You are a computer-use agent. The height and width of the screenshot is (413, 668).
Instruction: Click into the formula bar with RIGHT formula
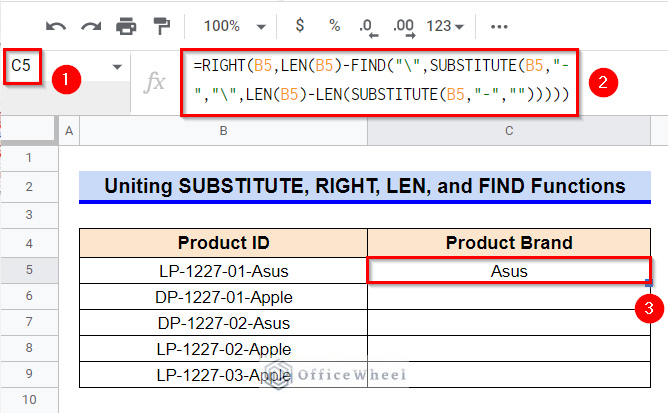click(x=380, y=81)
